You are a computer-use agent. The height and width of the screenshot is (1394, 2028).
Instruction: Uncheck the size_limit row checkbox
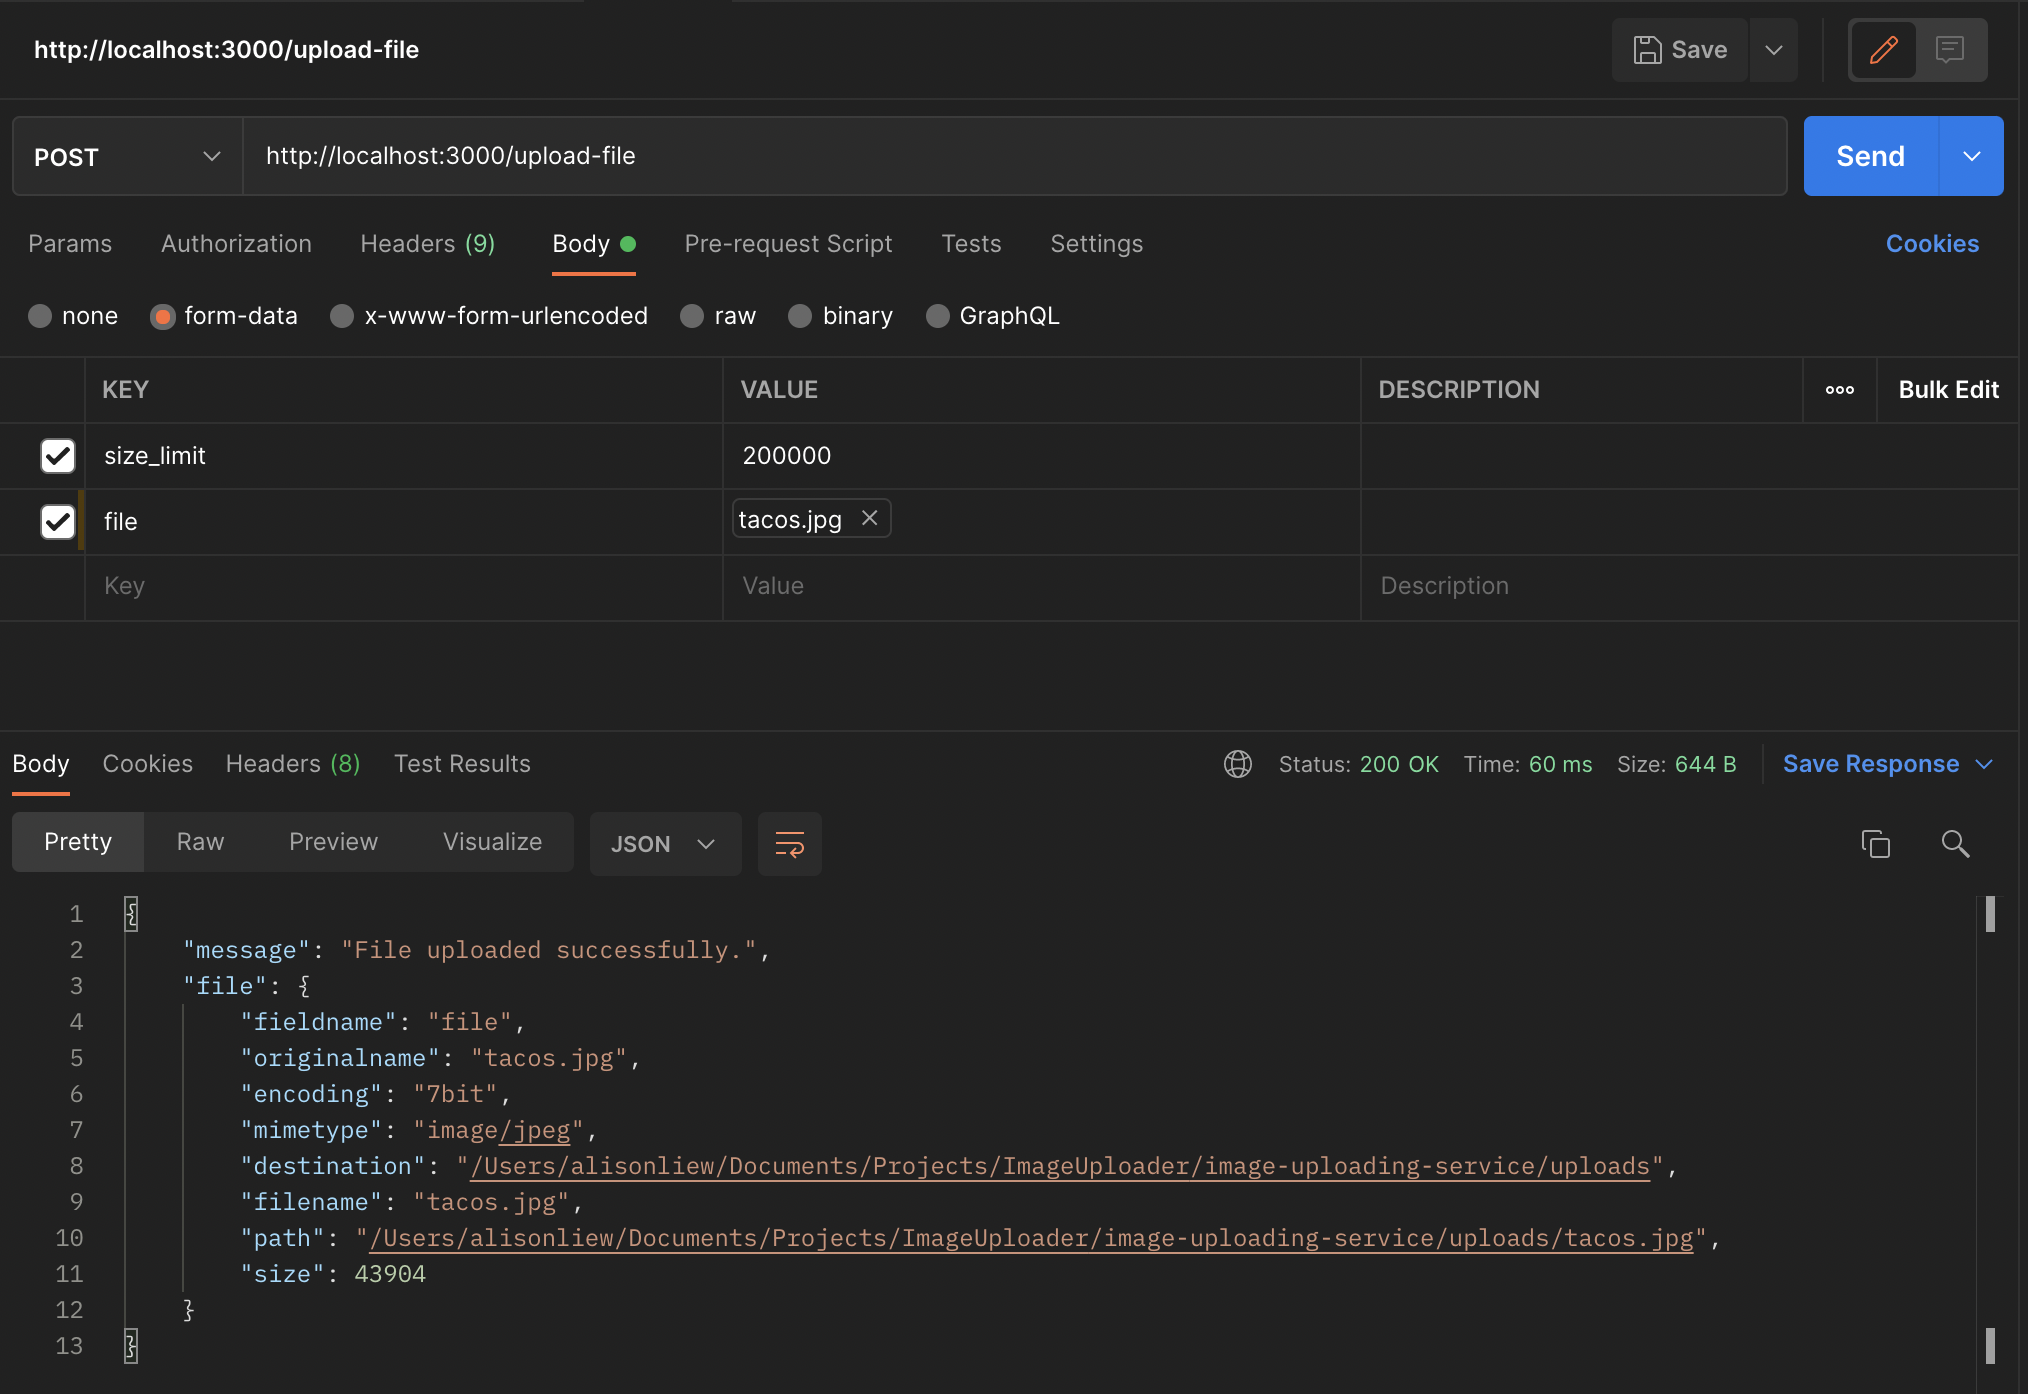click(58, 456)
